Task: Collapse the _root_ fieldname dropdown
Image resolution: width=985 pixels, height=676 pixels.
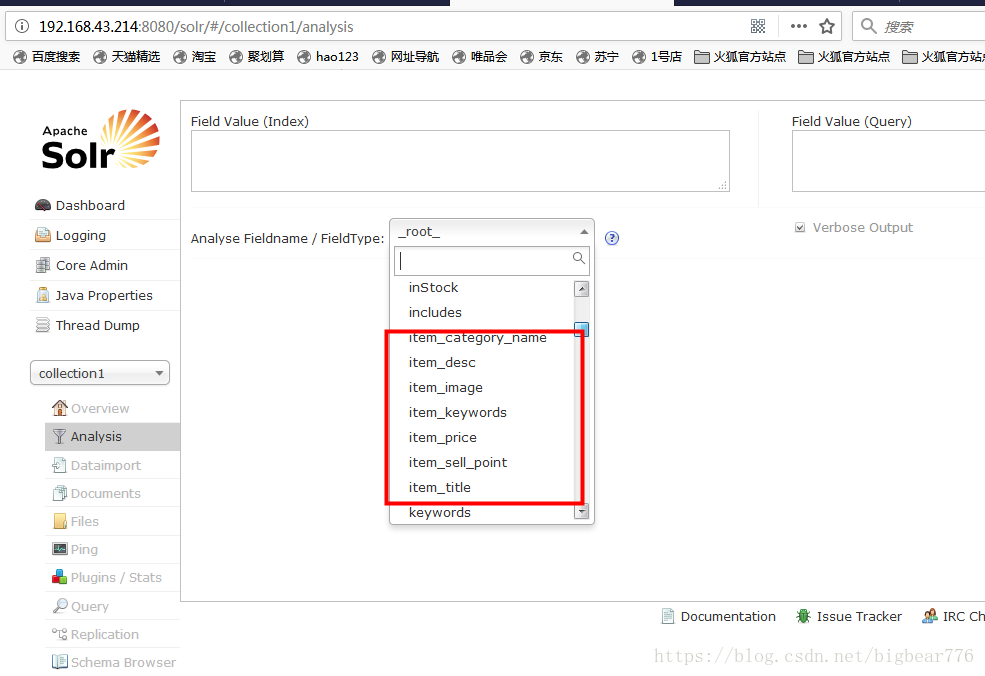Action: [492, 232]
